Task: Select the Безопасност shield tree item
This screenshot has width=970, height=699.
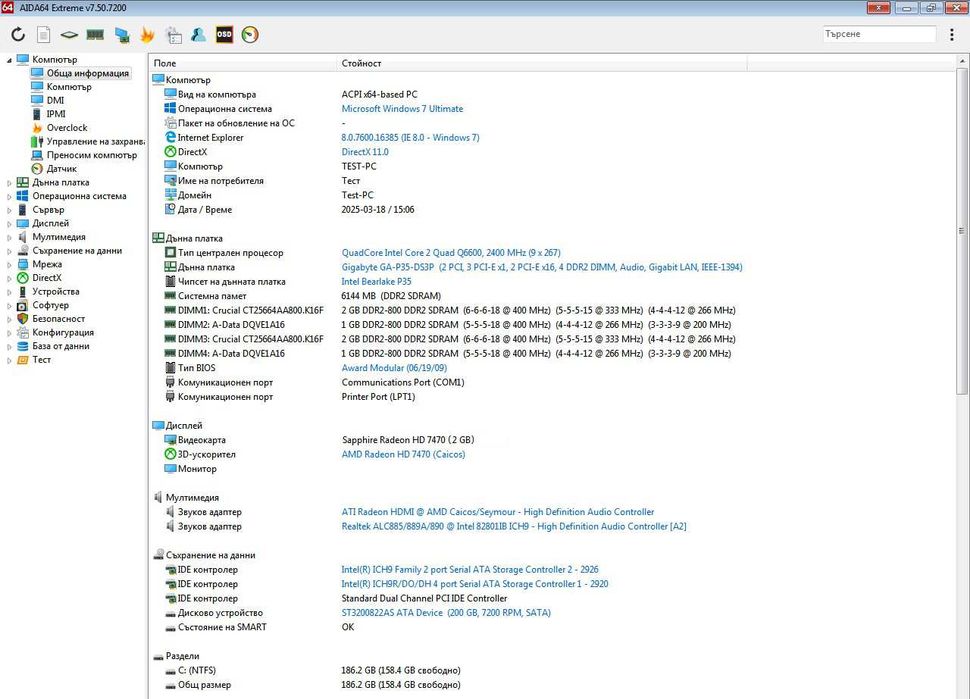Action: [58, 319]
